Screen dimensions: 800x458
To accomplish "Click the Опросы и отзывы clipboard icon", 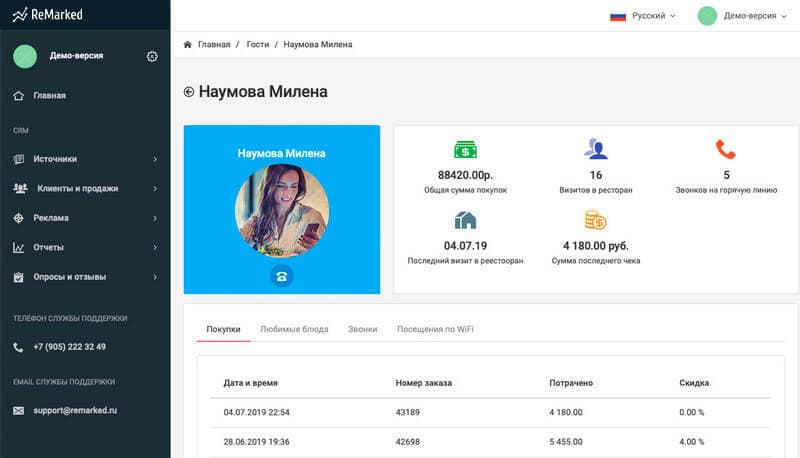I will (18, 277).
